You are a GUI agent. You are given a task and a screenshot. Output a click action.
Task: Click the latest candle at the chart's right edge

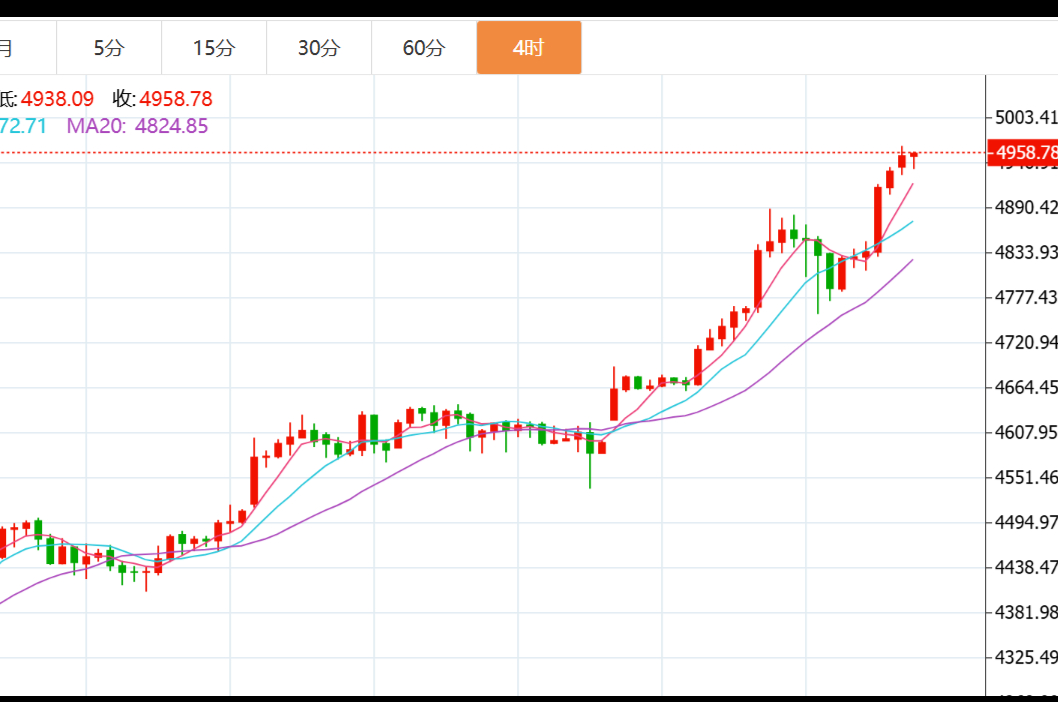[x=913, y=156]
